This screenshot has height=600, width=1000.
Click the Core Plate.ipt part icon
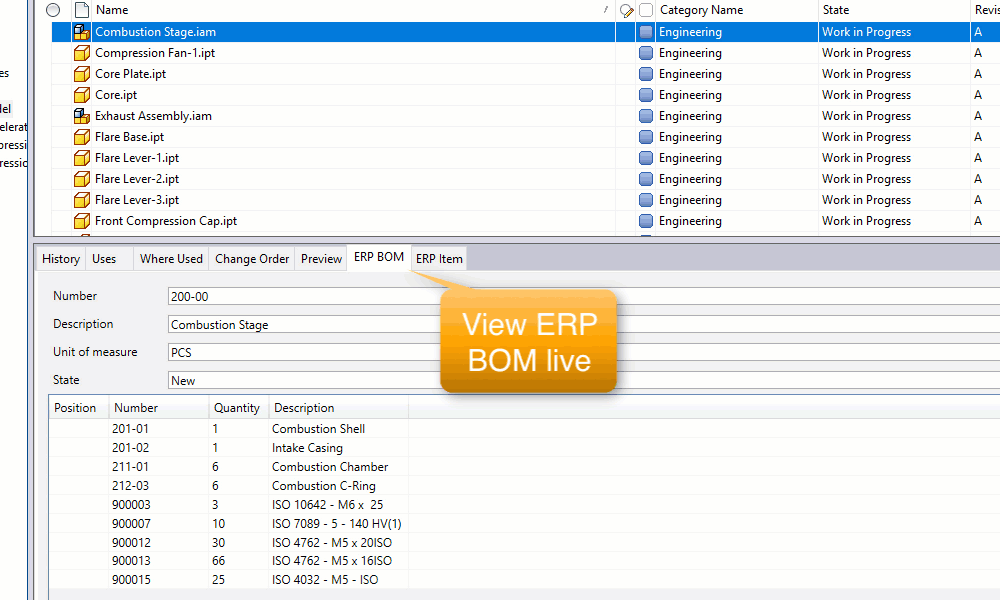pos(82,74)
